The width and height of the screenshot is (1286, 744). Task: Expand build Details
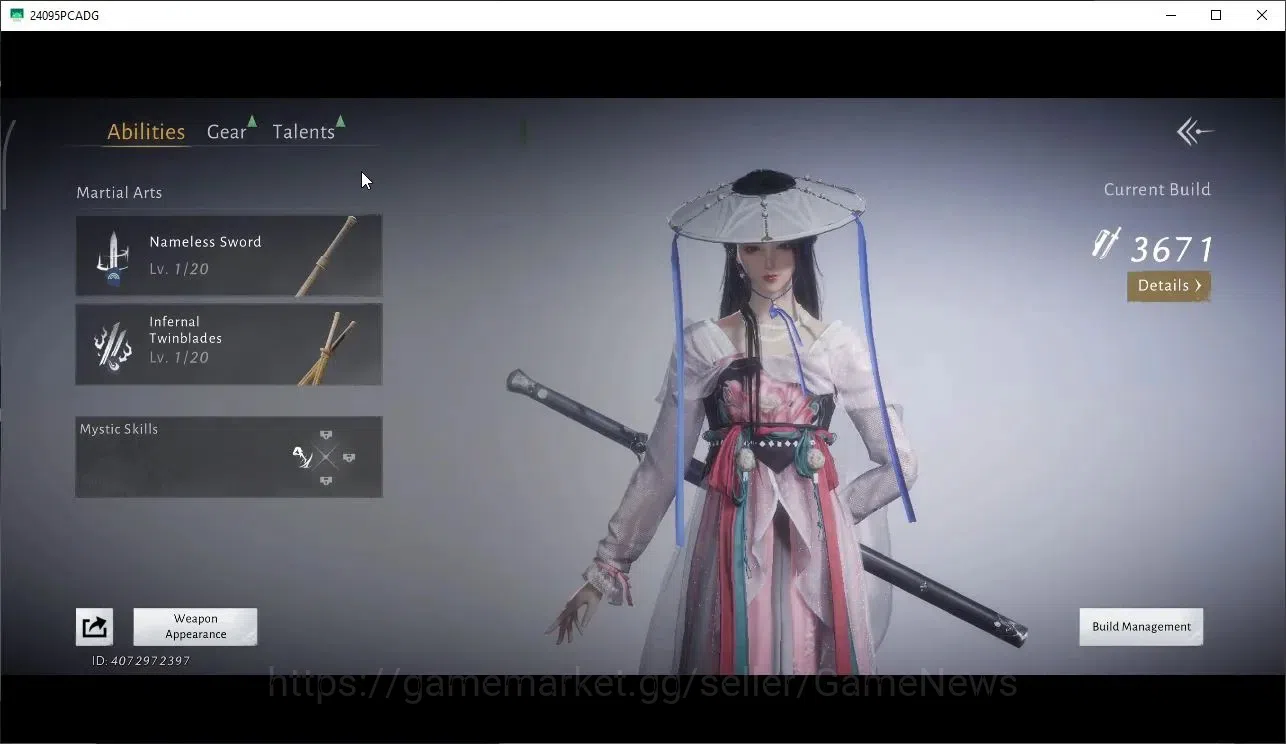[x=1169, y=286]
